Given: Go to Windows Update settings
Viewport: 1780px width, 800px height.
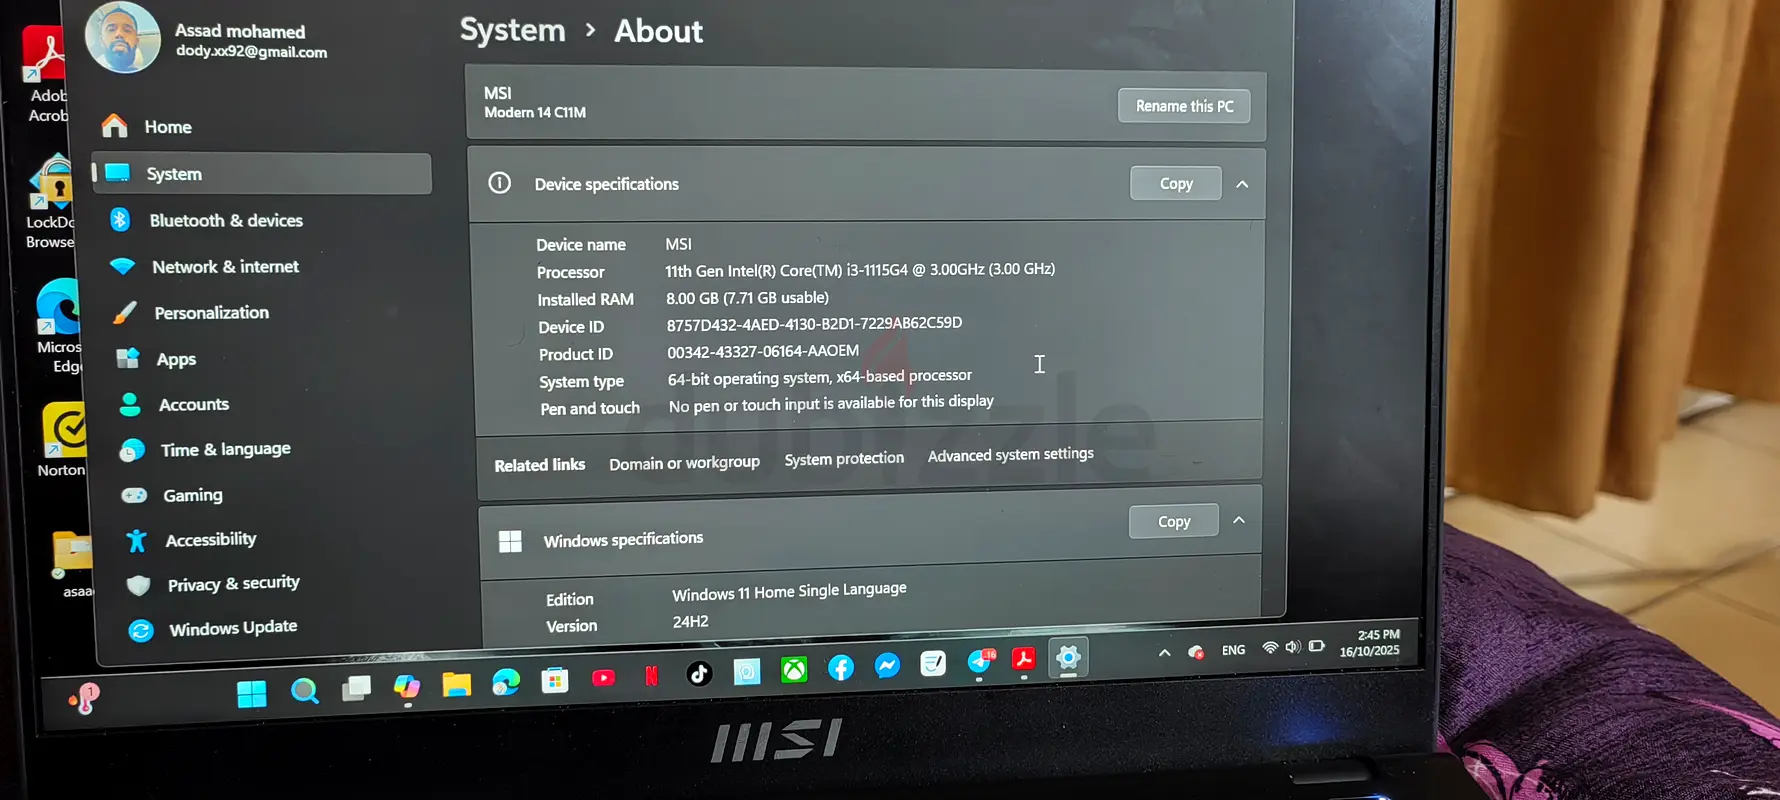Looking at the screenshot, I should (233, 628).
